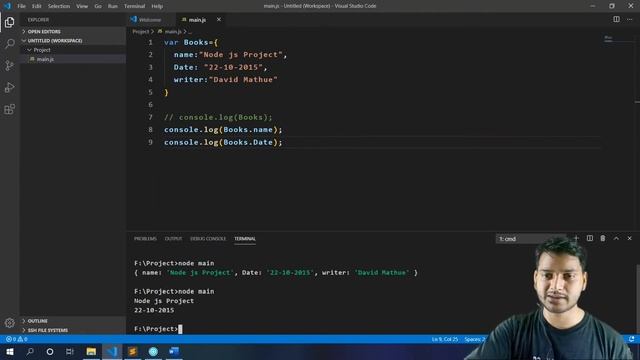Open Microsoft Word from taskbar

[x=174, y=351]
